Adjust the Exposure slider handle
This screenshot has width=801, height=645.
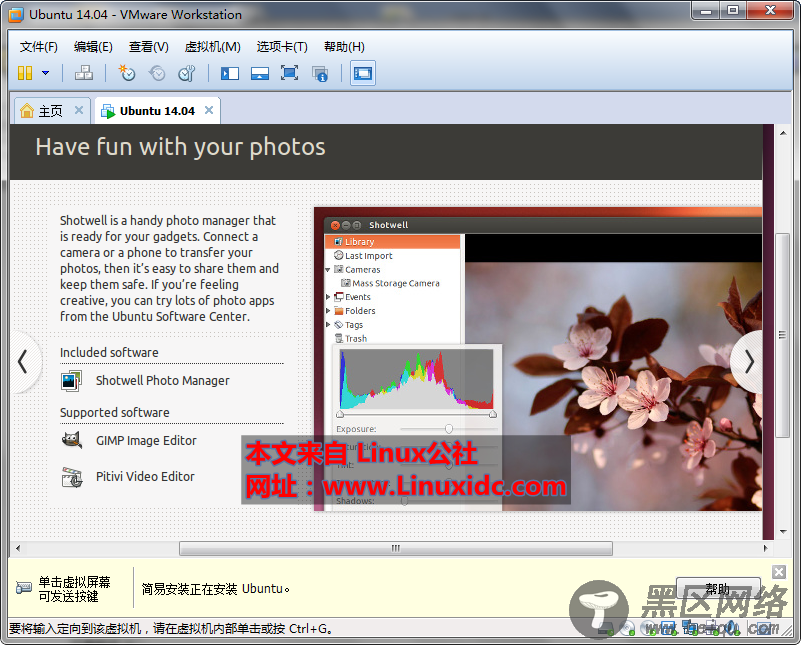(x=449, y=429)
